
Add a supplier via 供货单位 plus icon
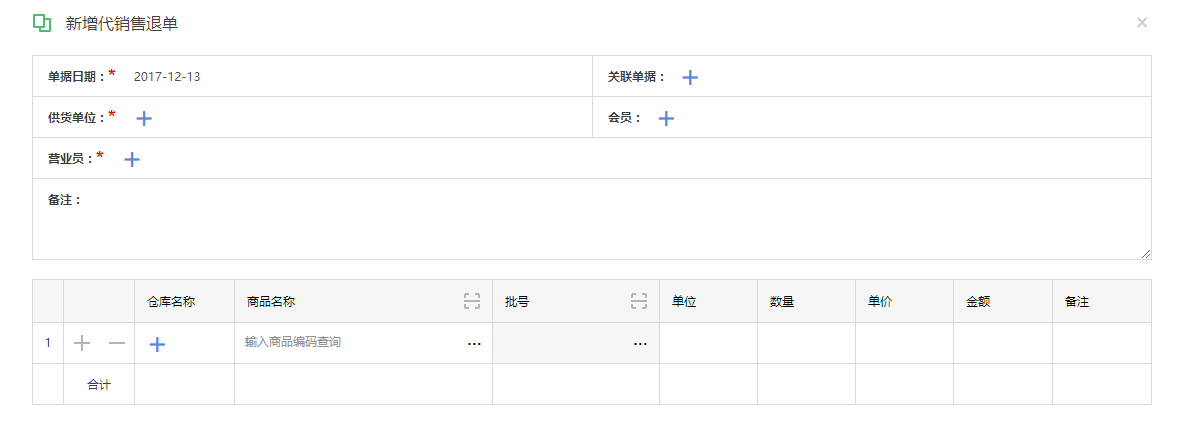tap(144, 118)
